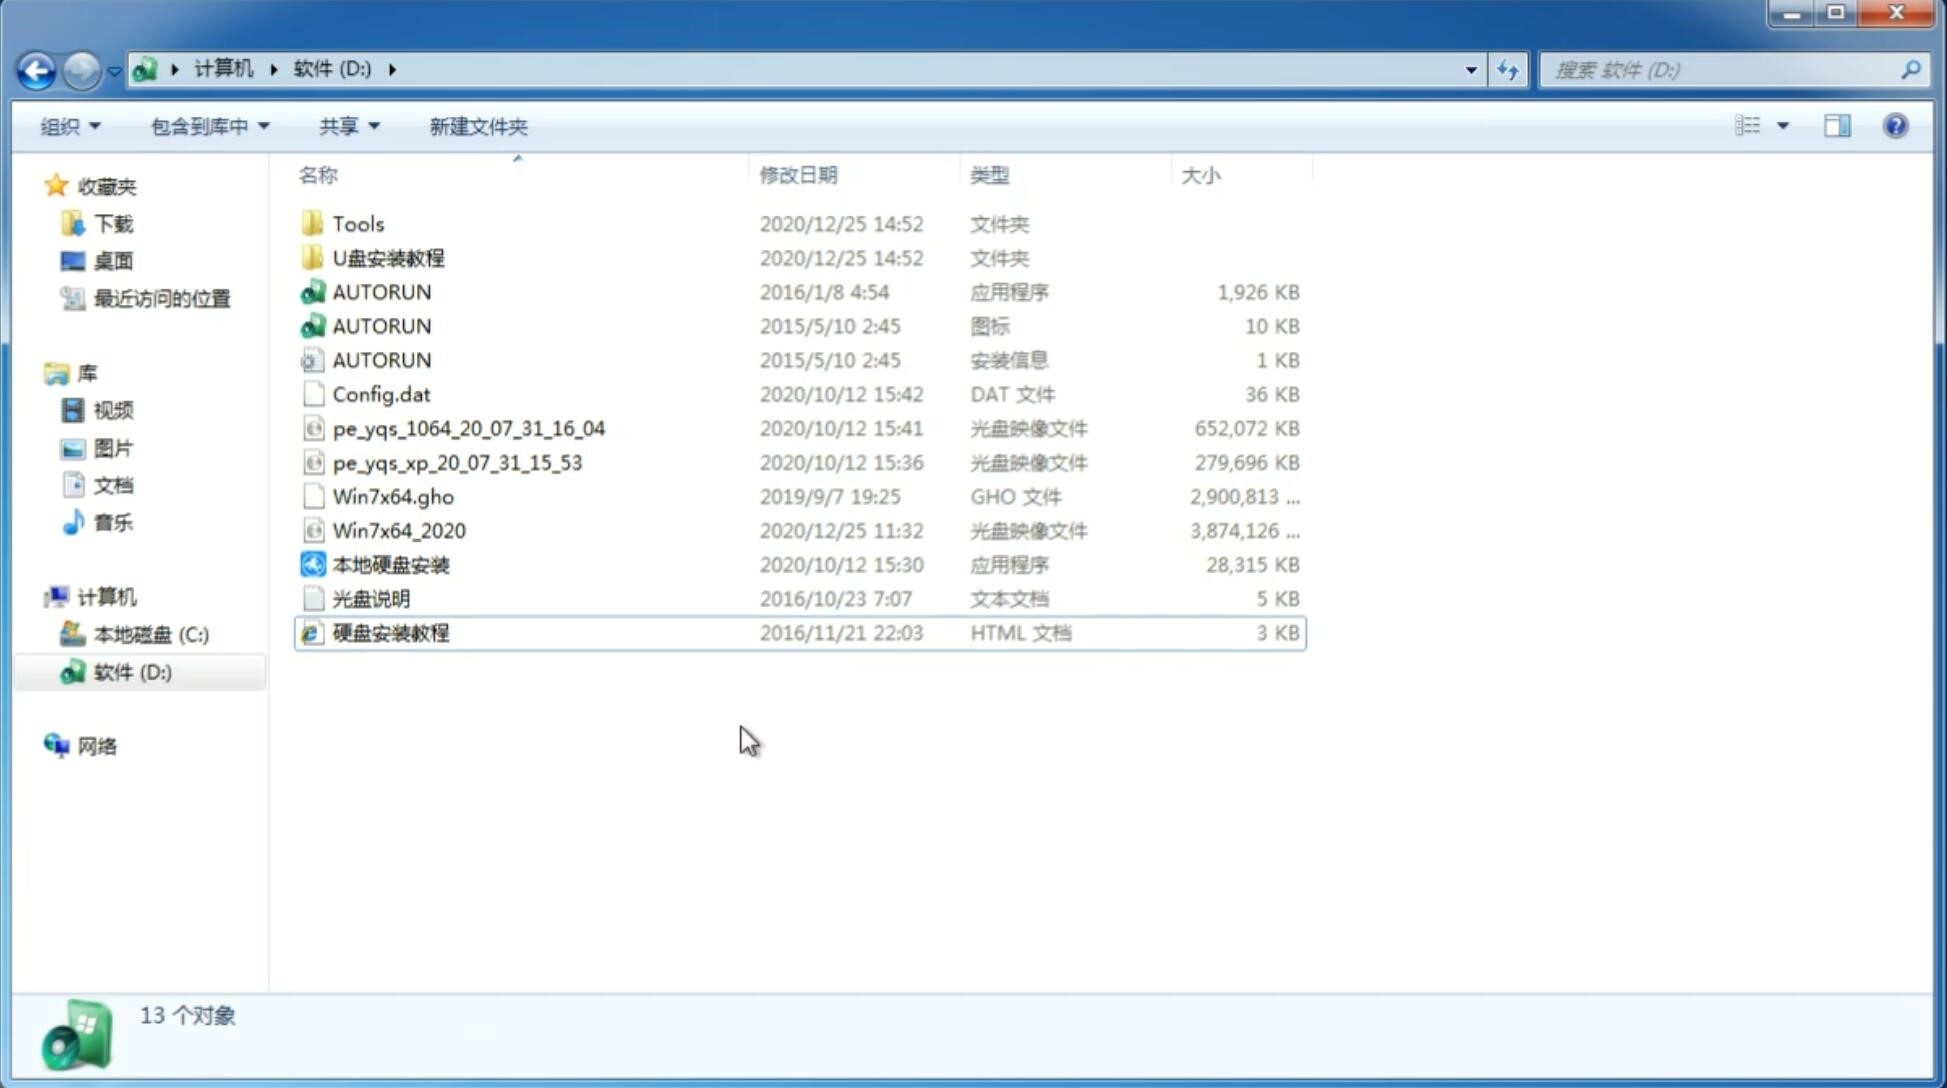Open Win7x64.gho backup file
This screenshot has height=1088, width=1947.
[x=394, y=496]
